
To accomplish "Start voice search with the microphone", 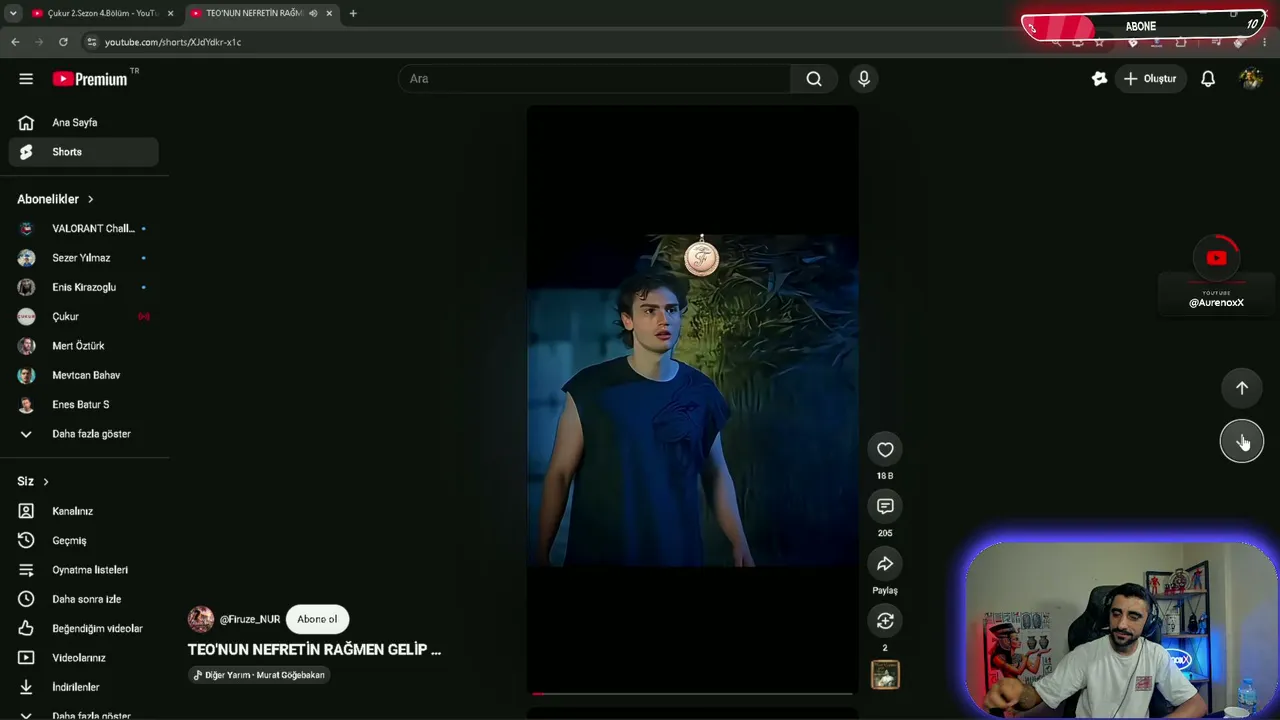I will click(864, 79).
